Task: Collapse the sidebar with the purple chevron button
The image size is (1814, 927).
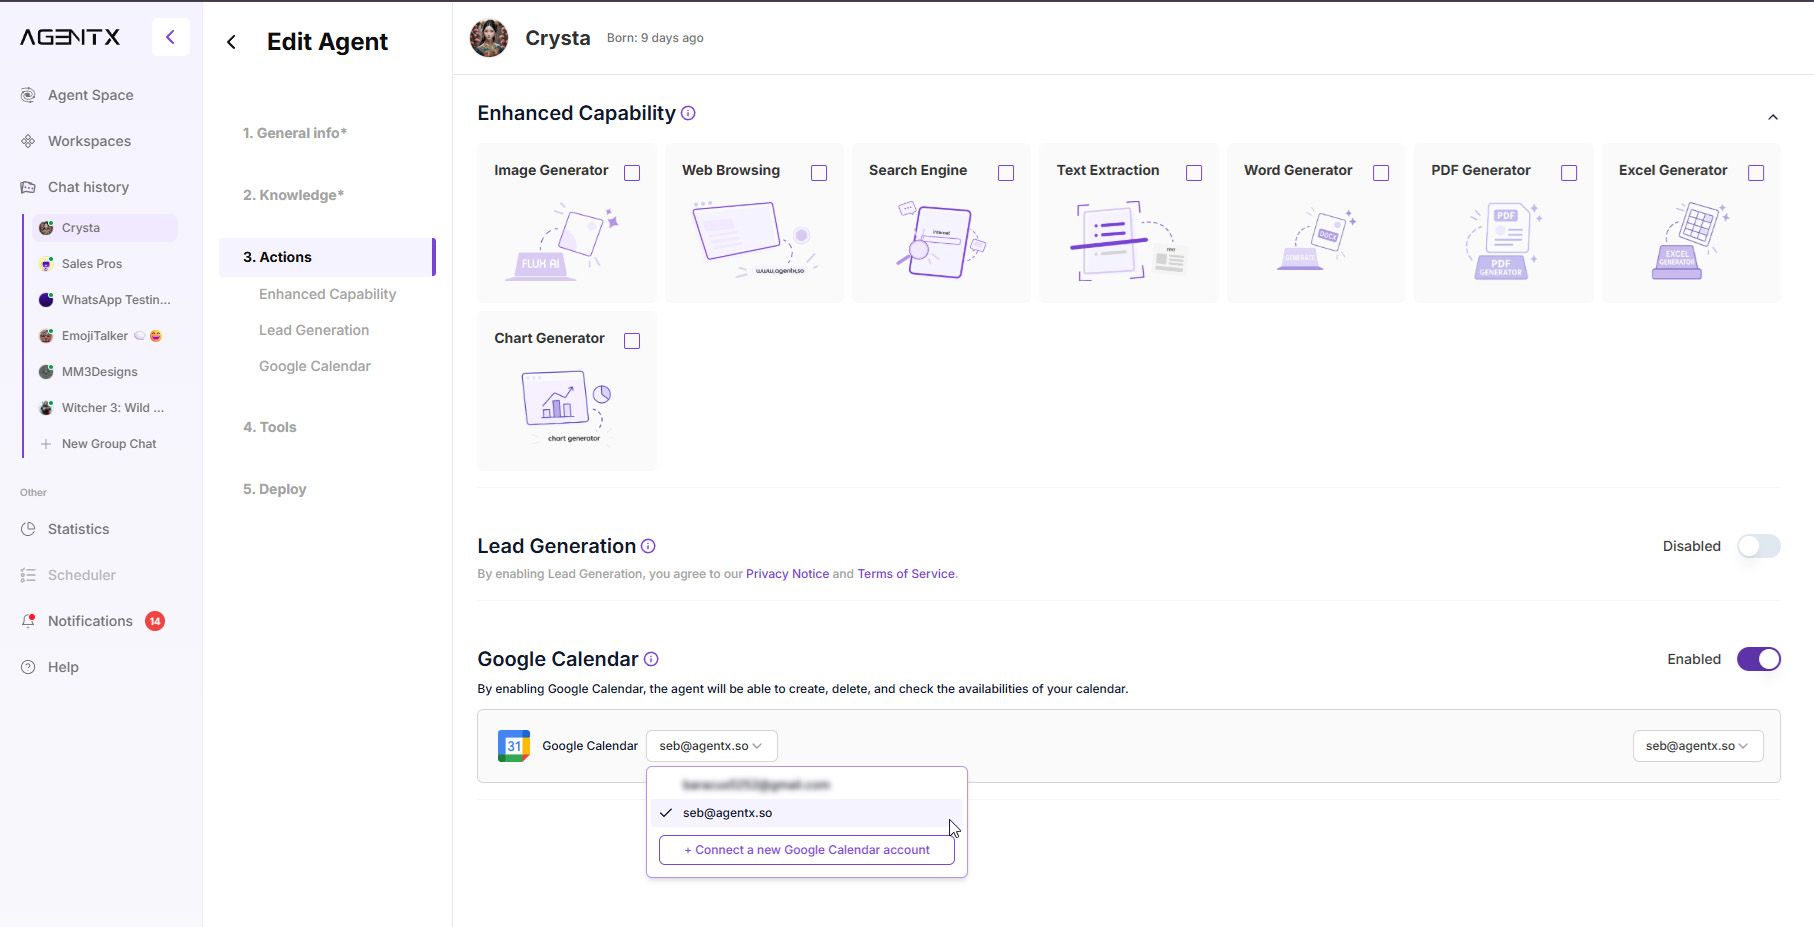Action: (x=170, y=37)
